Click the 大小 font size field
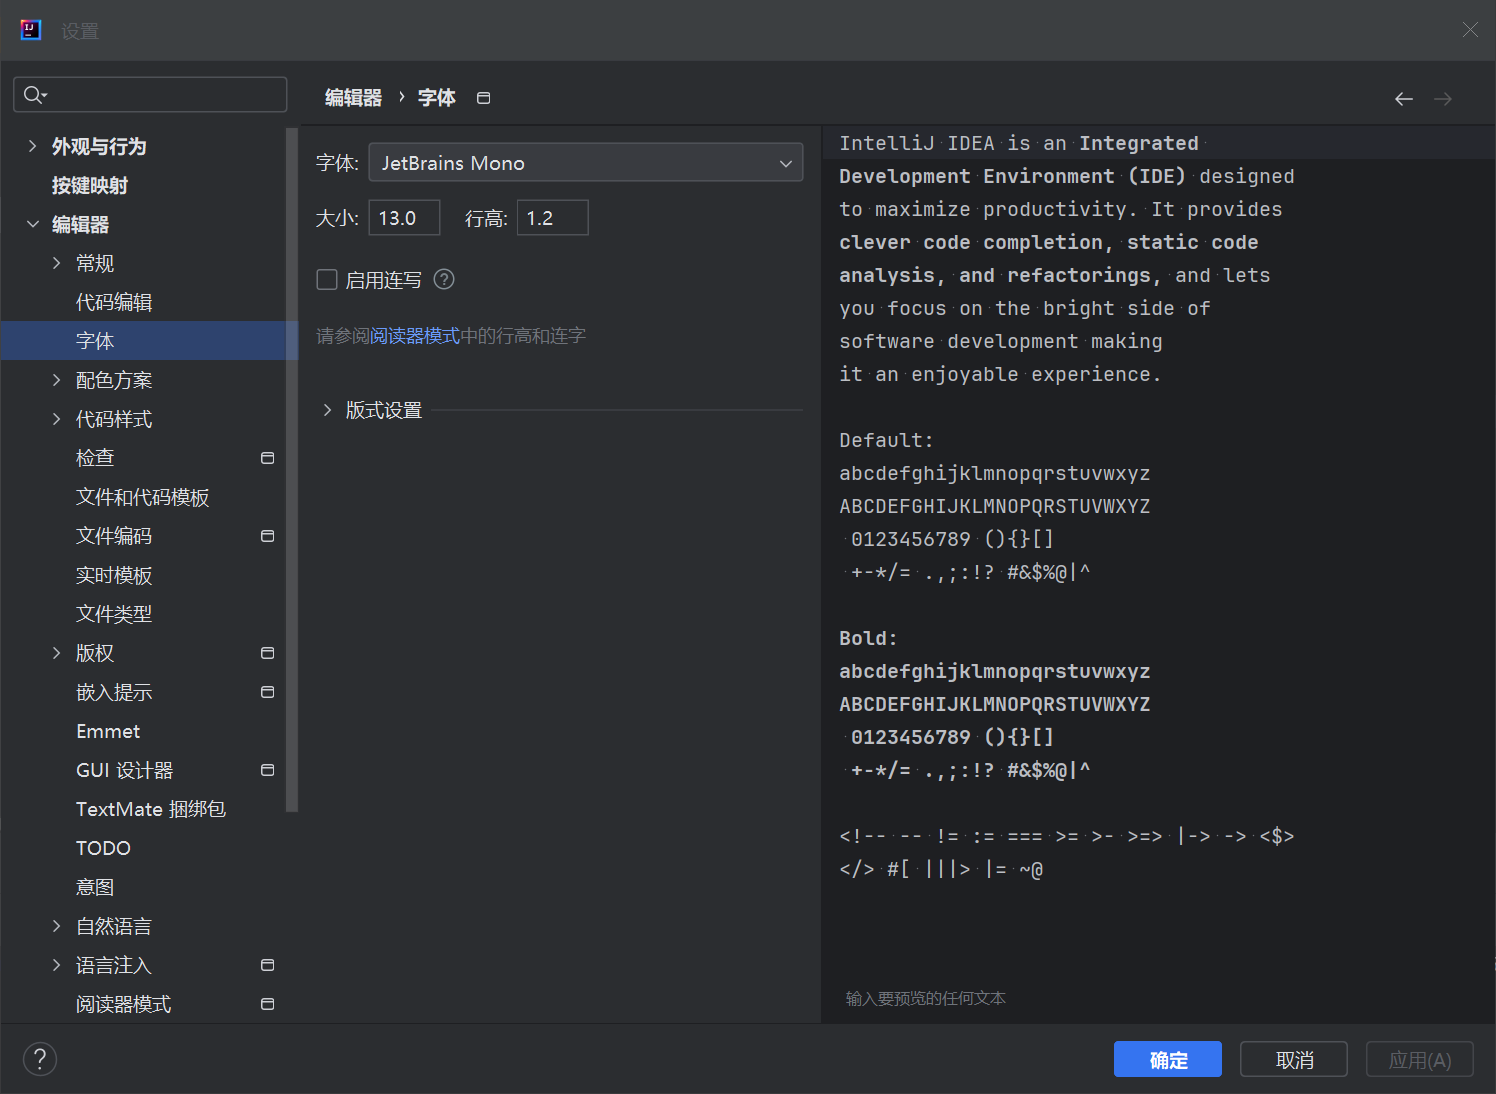The width and height of the screenshot is (1496, 1094). point(404,218)
